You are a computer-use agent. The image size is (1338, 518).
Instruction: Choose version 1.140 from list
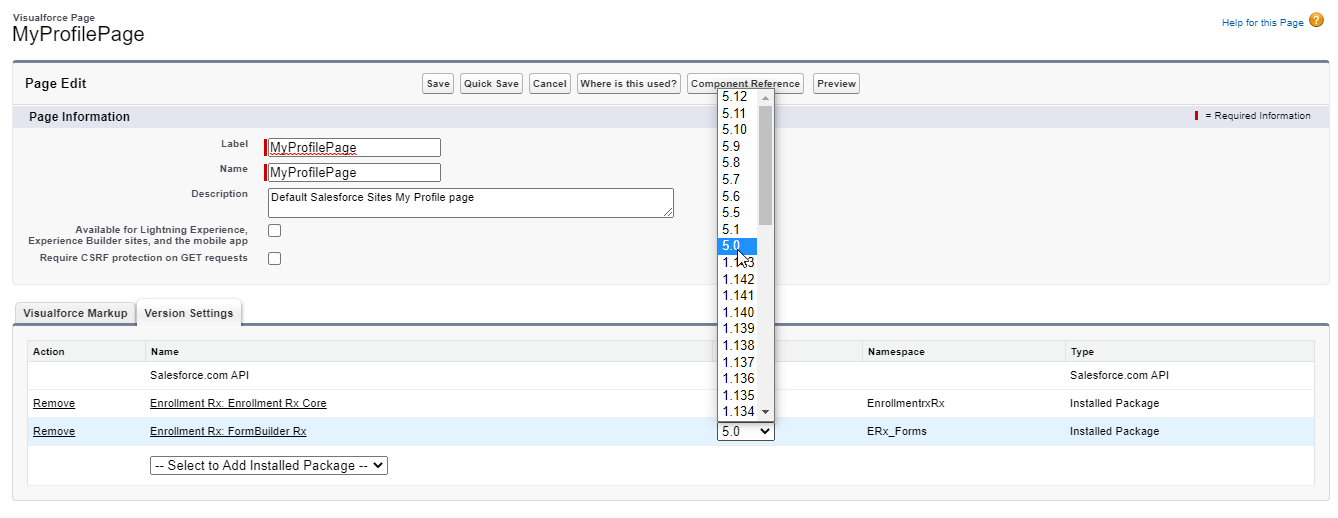pos(738,312)
